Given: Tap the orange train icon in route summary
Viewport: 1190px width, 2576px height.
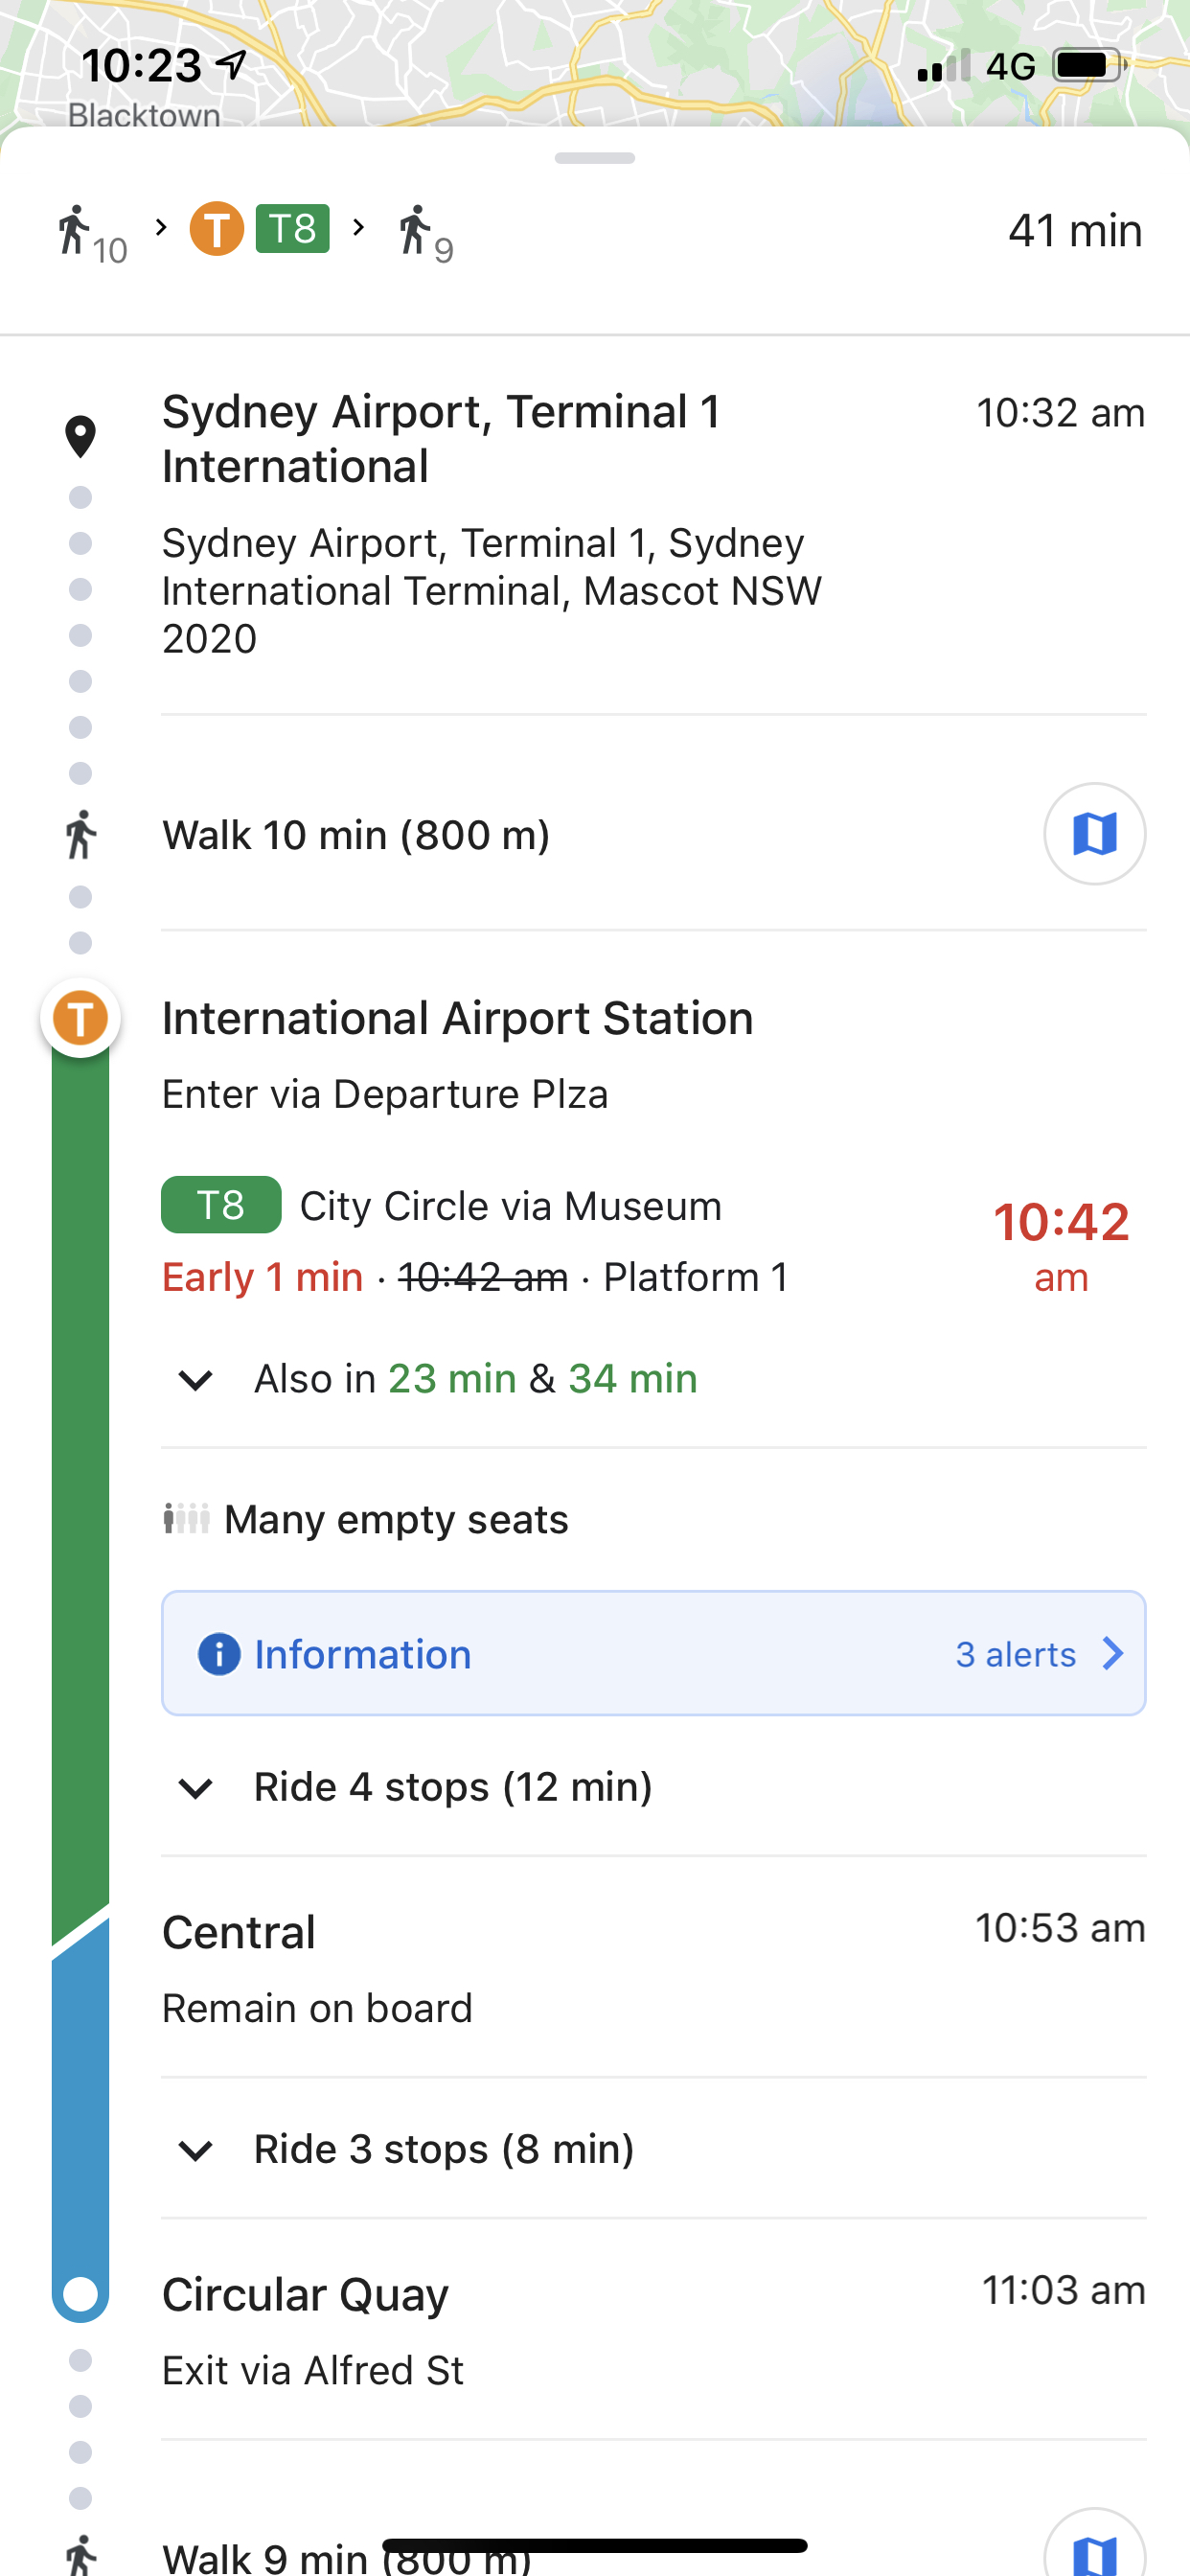Looking at the screenshot, I should [217, 229].
